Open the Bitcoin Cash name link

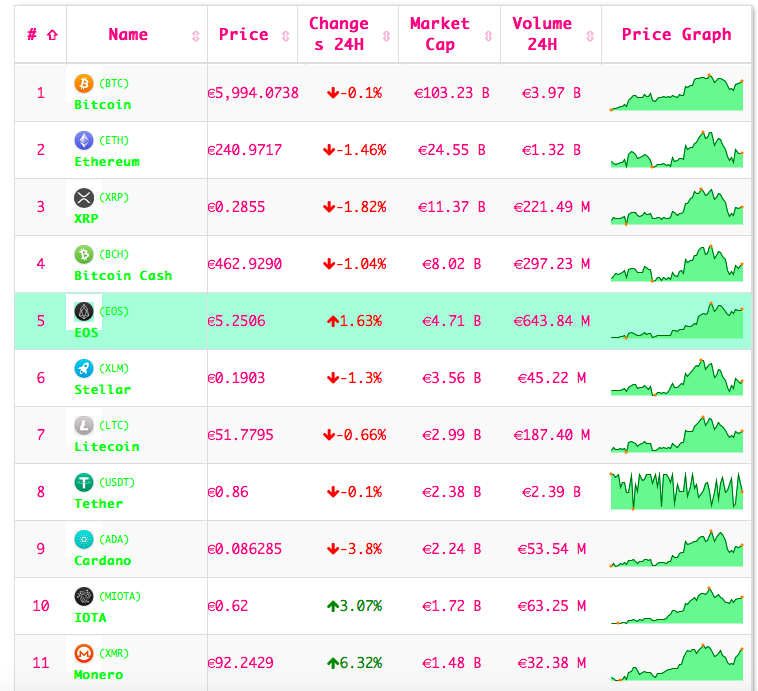point(123,275)
